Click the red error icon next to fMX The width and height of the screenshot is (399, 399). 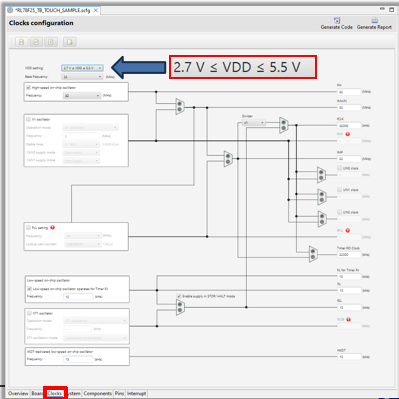click(348, 134)
